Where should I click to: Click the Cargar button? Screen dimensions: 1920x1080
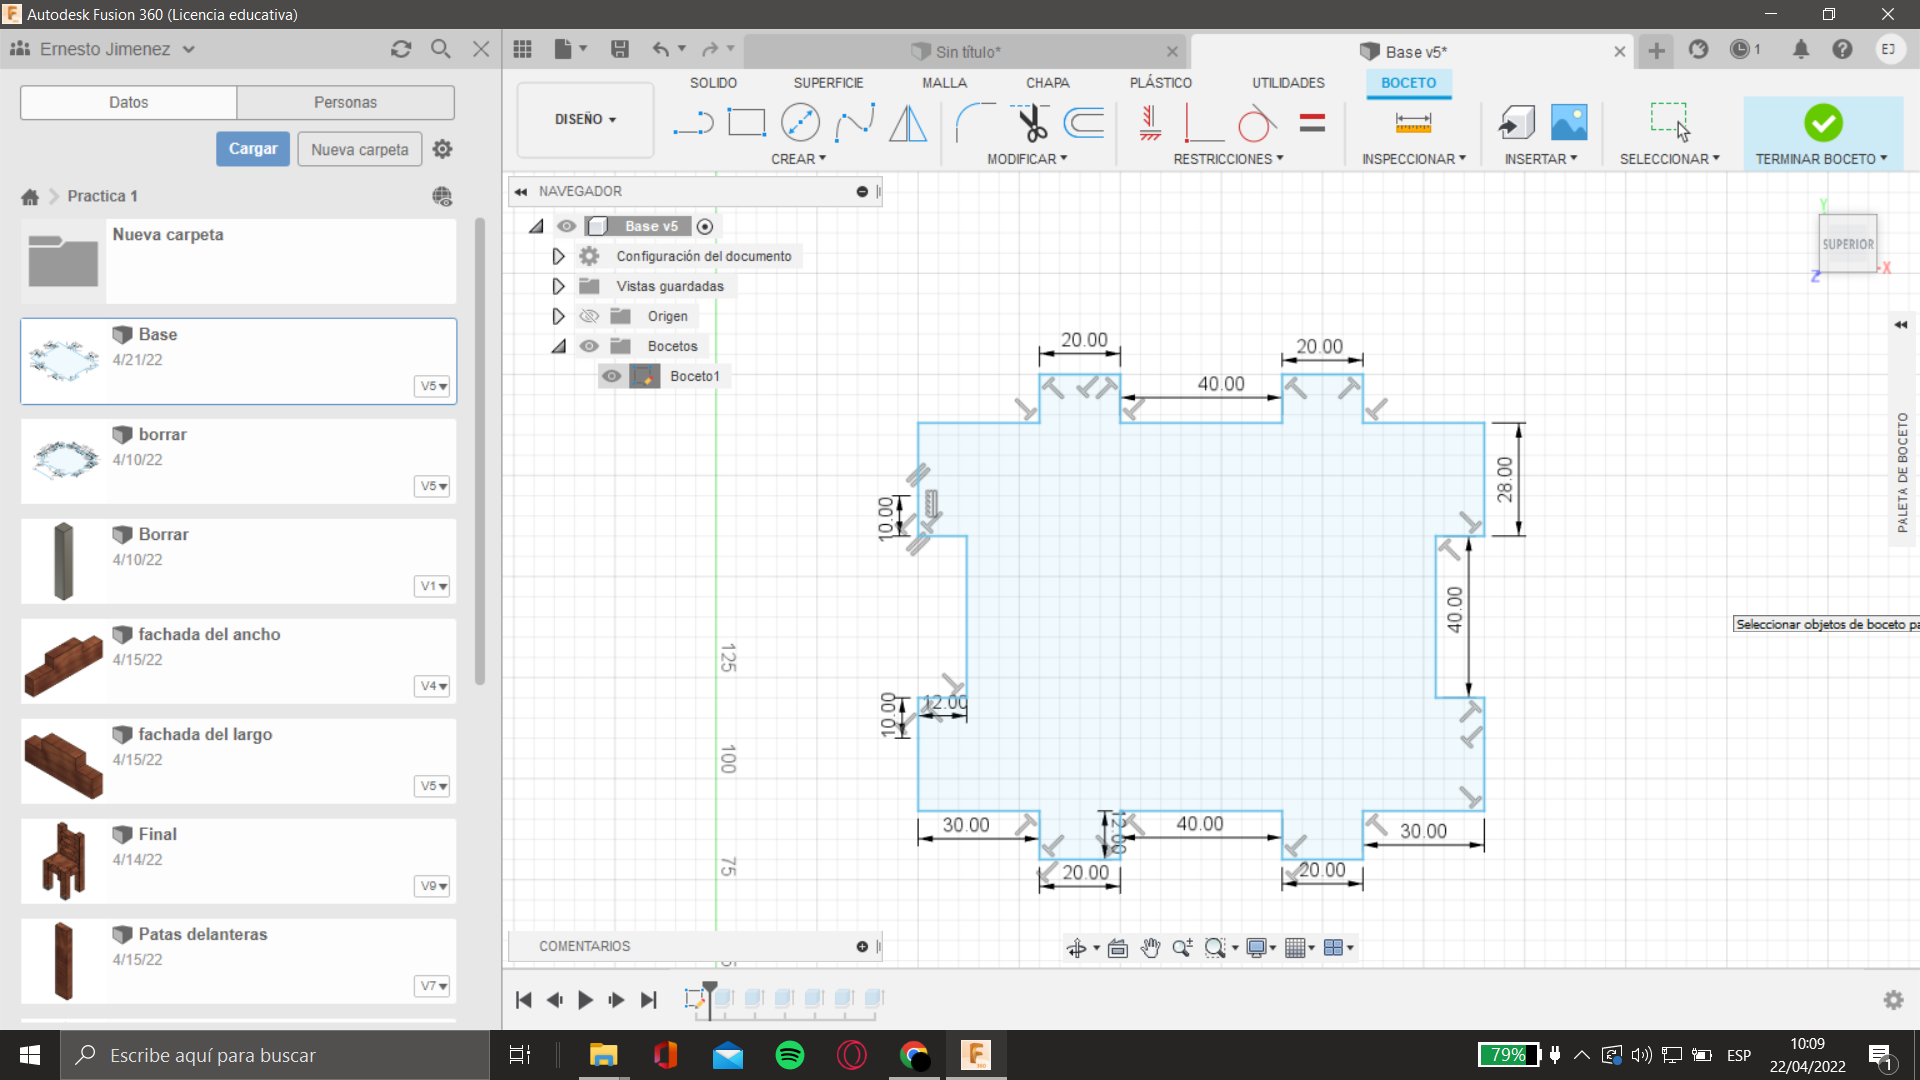(253, 149)
